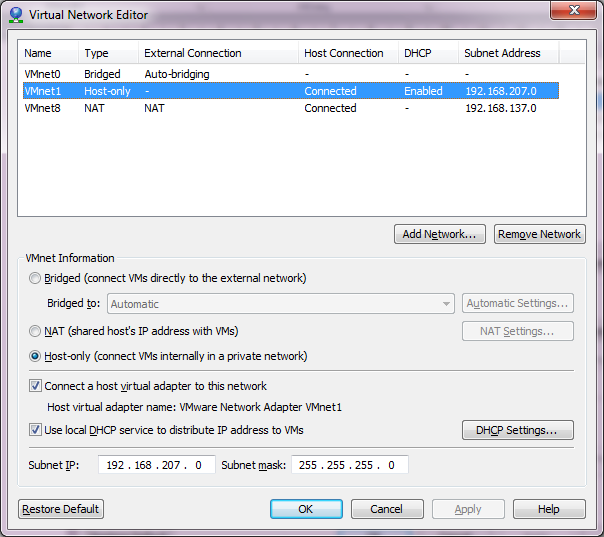
Task: Click the Enabled DHCP cell for VMnet1
Action: click(423, 91)
